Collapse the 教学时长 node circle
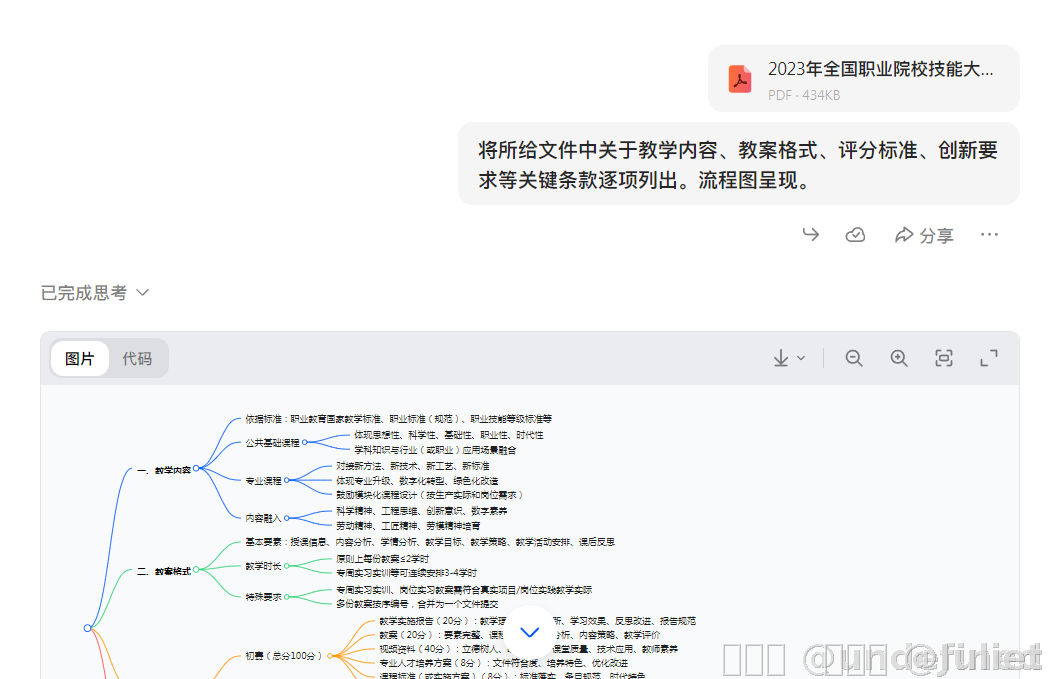Viewport: 1062px width, 679px height. (286, 565)
